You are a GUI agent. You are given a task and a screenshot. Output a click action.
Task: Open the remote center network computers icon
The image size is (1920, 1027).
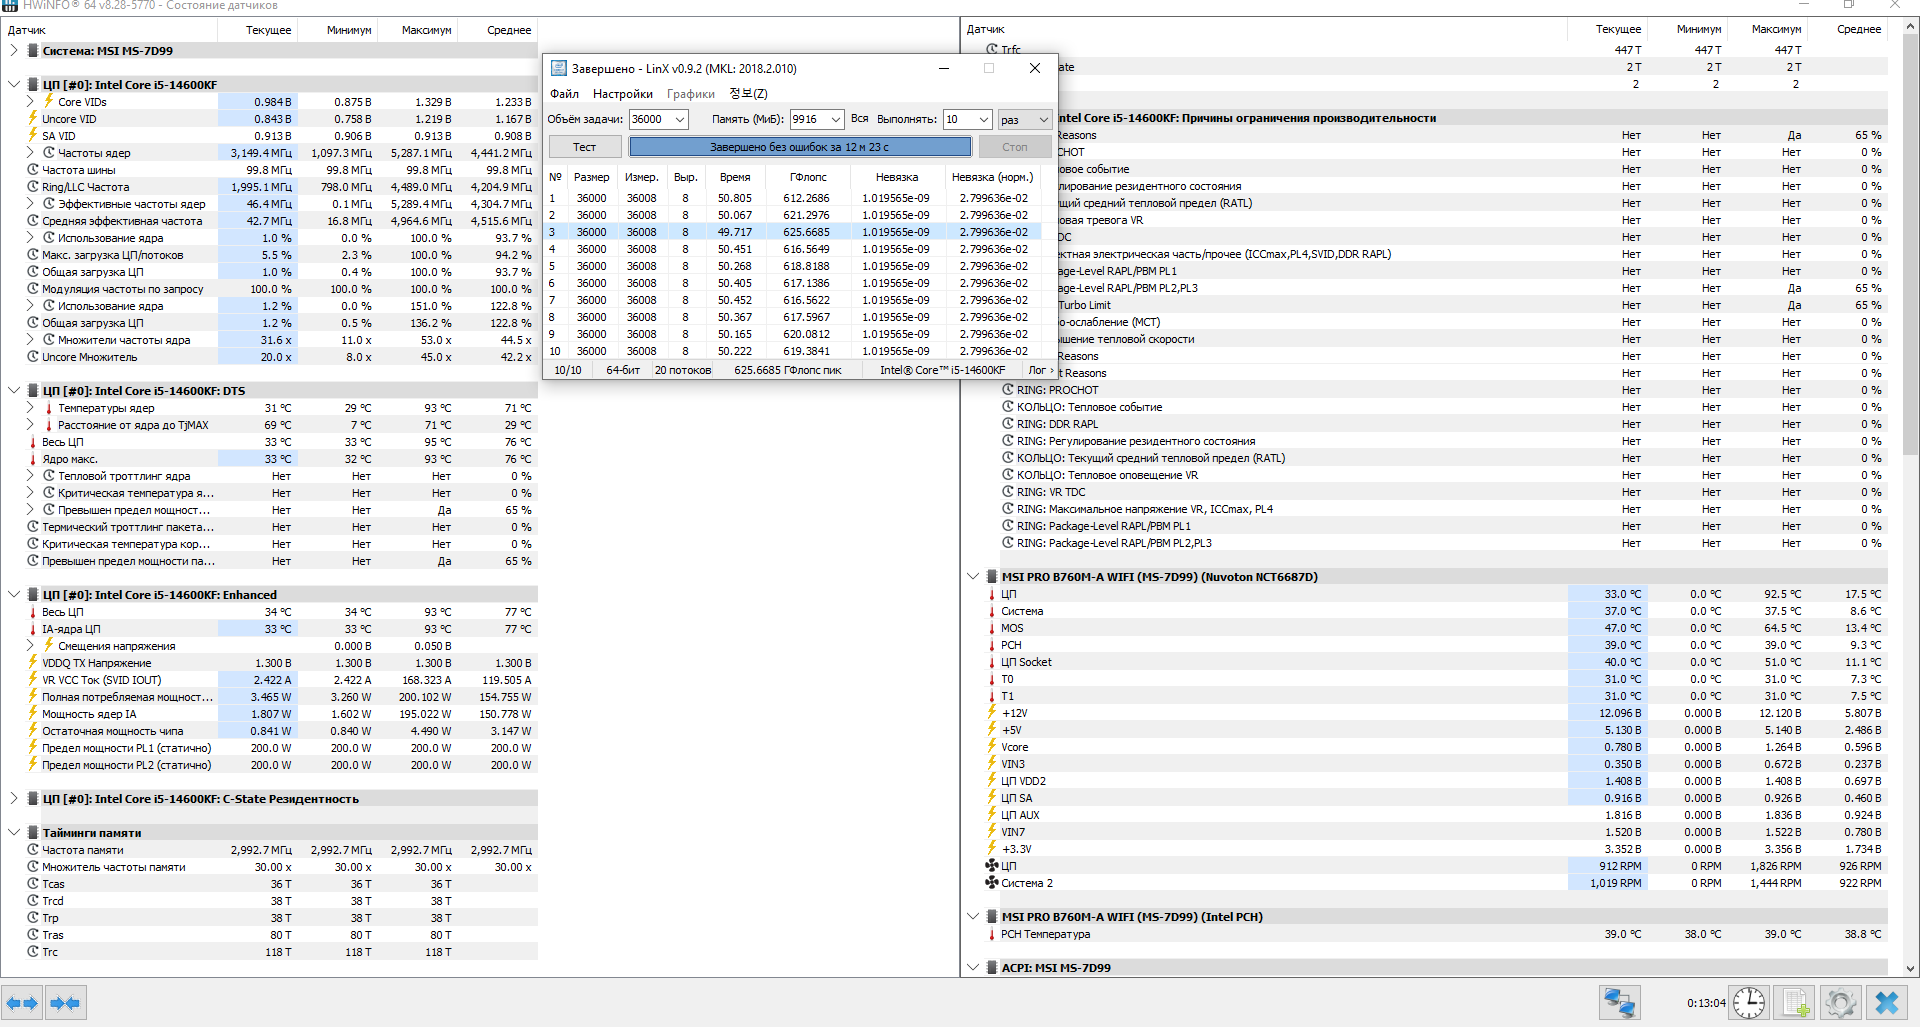pos(1619,1002)
